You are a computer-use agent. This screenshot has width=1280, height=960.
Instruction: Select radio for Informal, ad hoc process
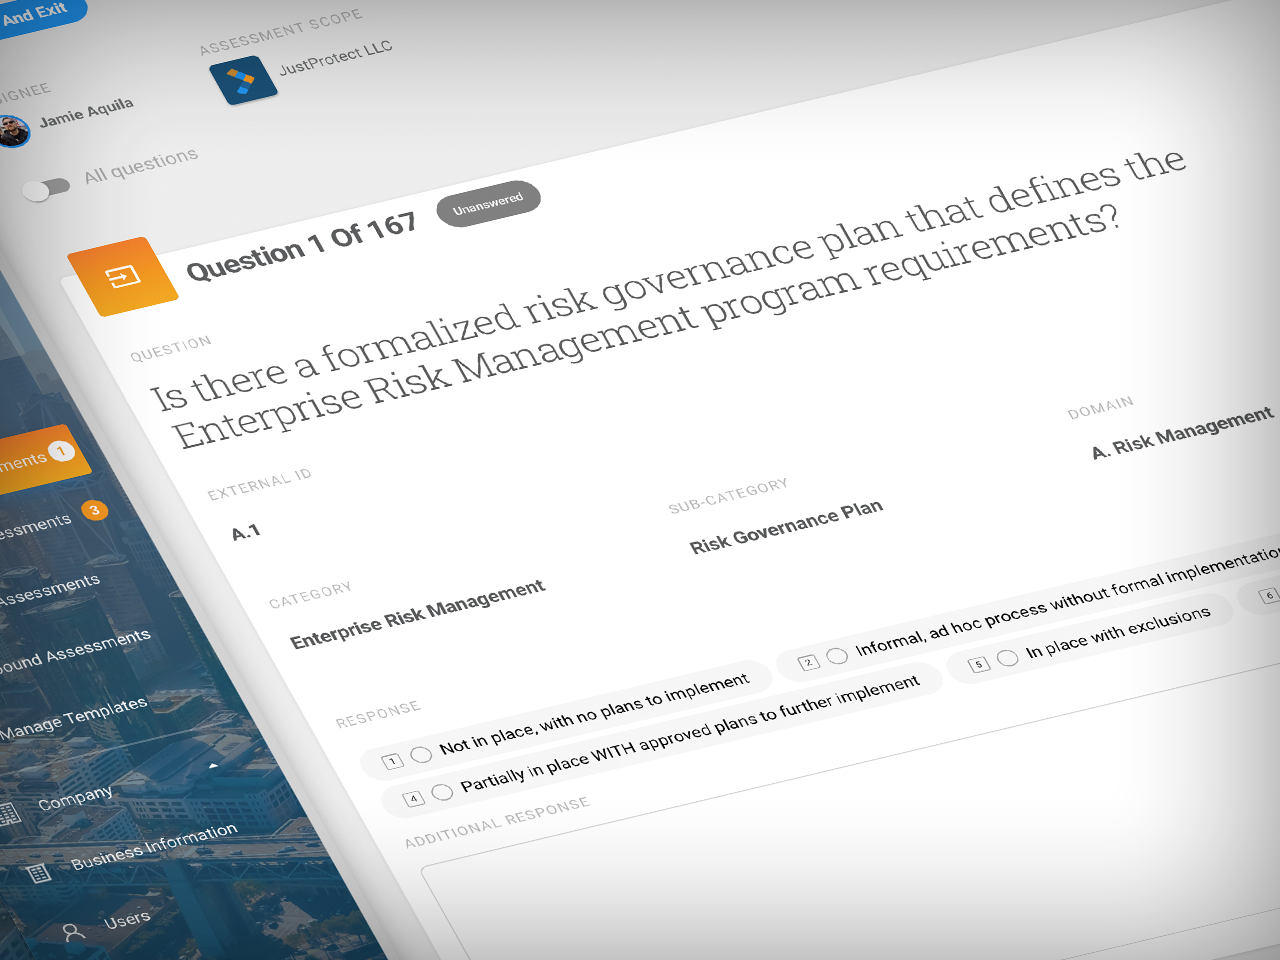pyautogui.click(x=838, y=655)
